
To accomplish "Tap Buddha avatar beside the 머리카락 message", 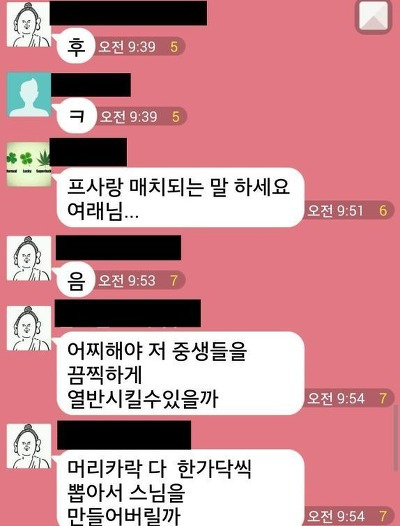I will coord(29,446).
